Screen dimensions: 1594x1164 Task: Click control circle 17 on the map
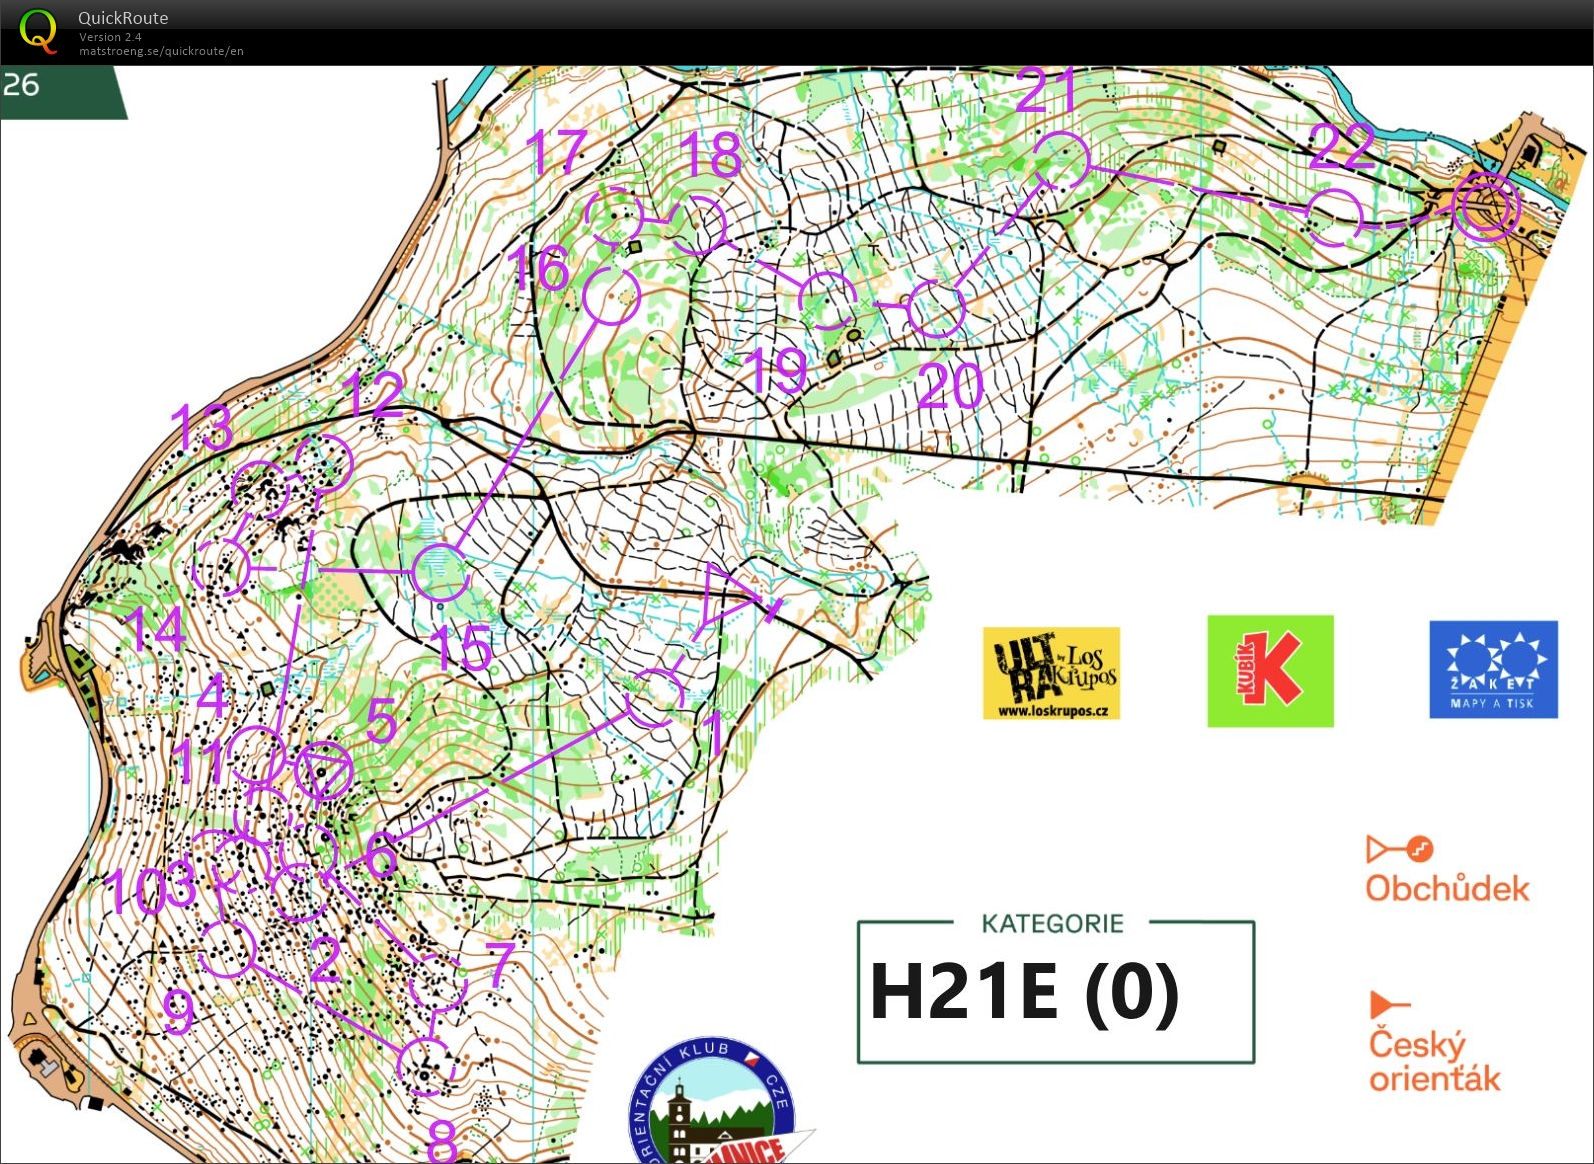[613, 216]
